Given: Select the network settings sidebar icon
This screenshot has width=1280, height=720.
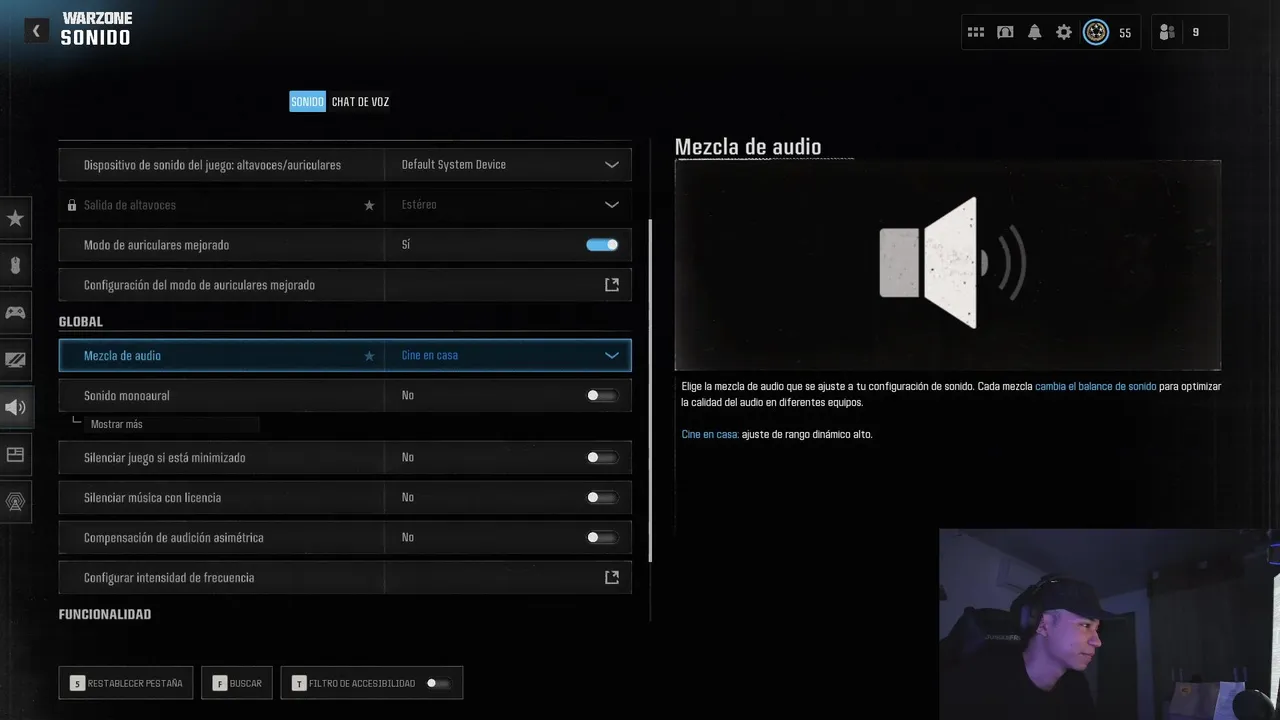Looking at the screenshot, I should point(15,501).
